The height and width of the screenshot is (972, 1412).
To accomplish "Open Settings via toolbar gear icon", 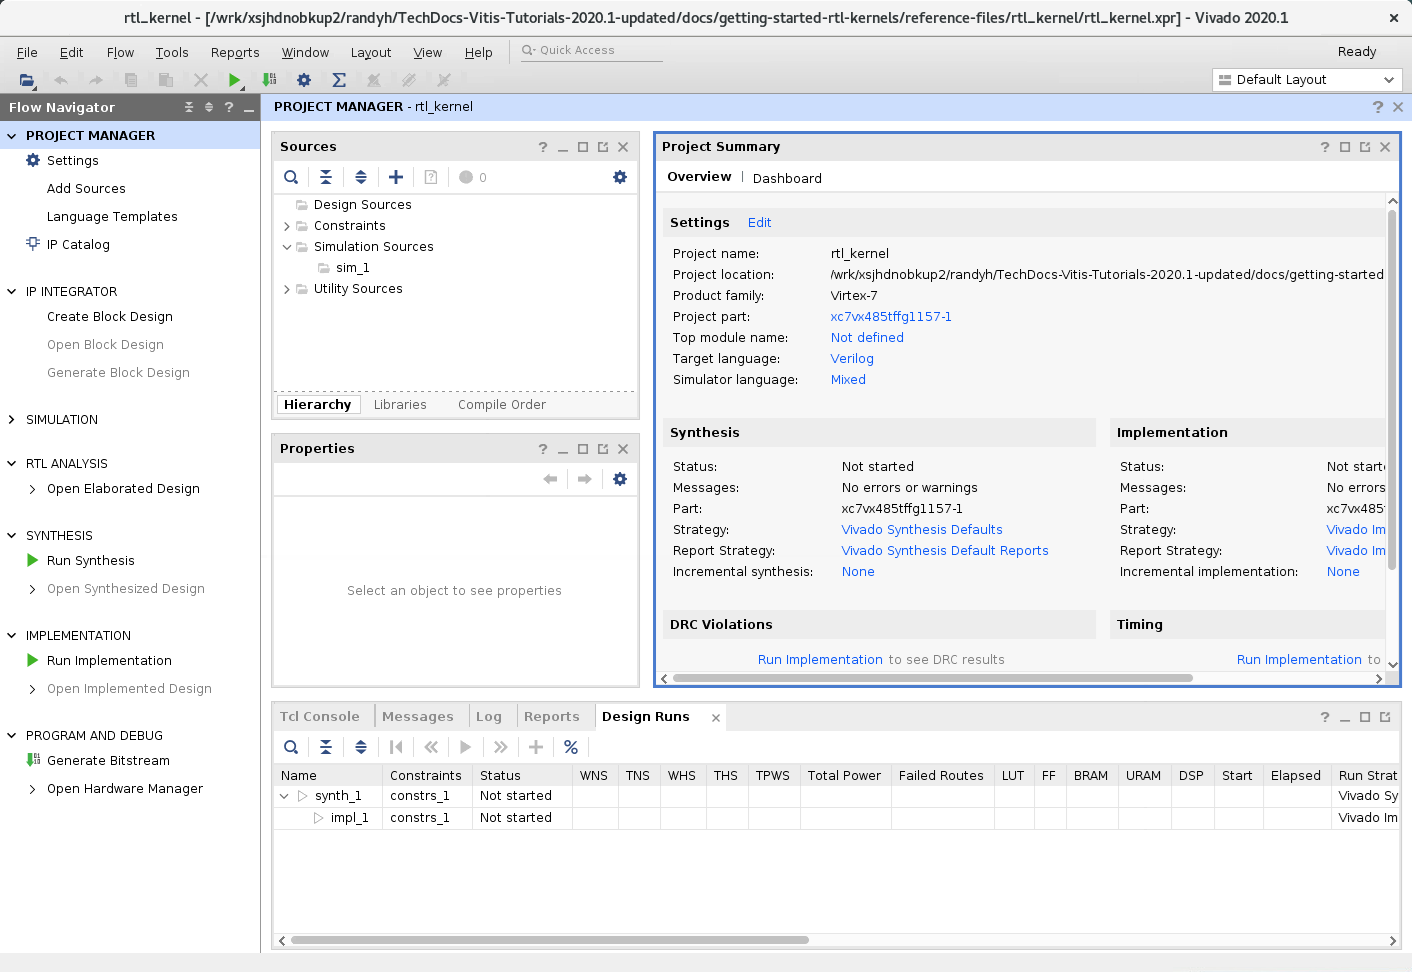I will pos(304,80).
